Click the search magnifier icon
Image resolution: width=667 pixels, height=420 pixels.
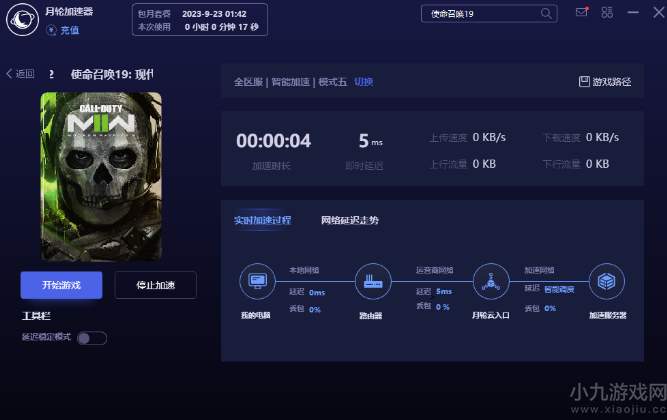pos(546,14)
